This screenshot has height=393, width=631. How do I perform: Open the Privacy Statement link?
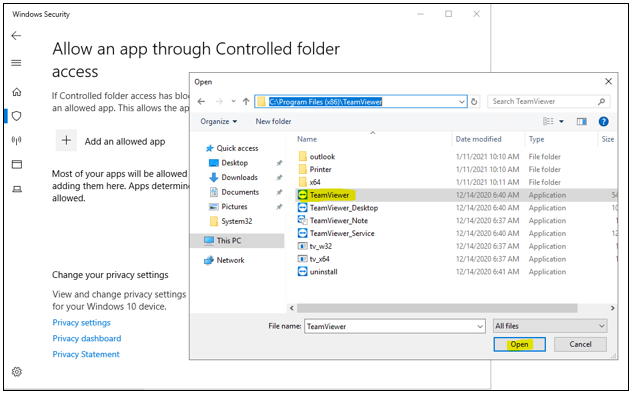86,354
